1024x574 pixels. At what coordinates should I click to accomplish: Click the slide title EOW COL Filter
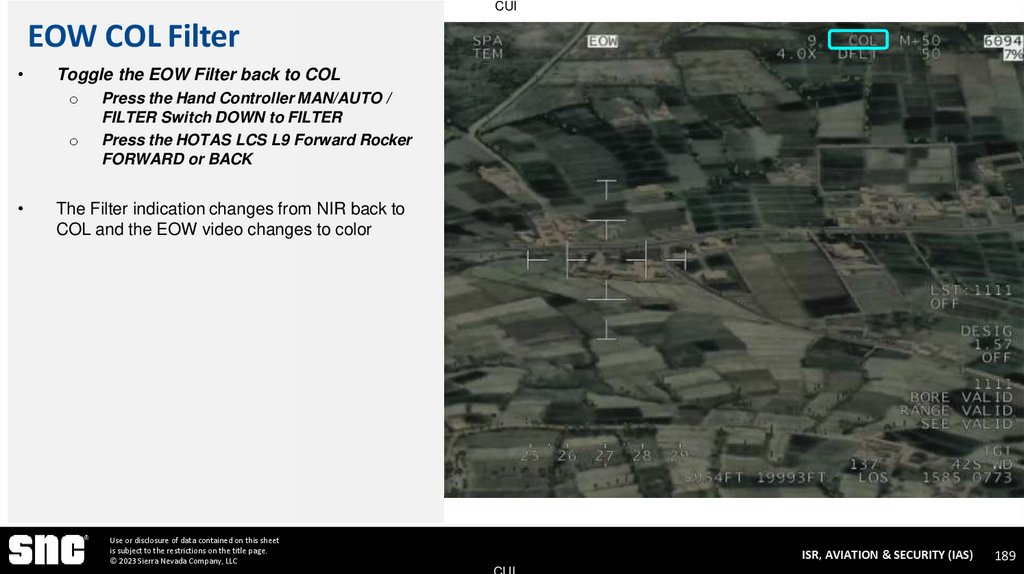point(133,36)
